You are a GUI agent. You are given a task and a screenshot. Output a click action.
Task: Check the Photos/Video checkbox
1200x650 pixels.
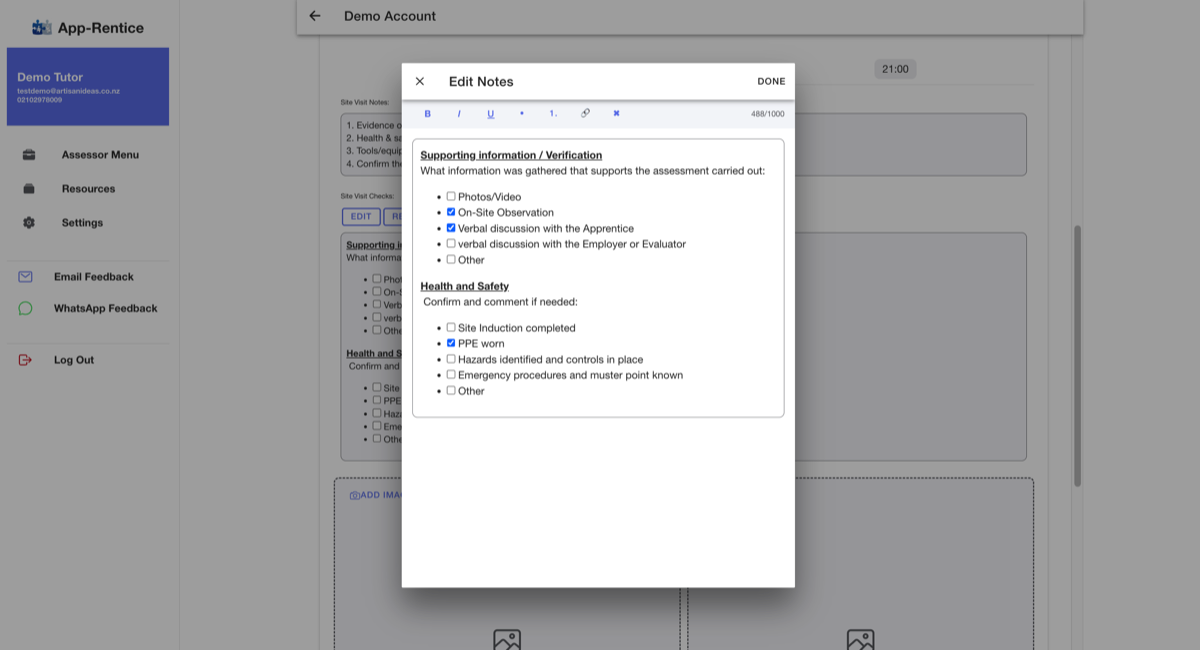pos(451,197)
